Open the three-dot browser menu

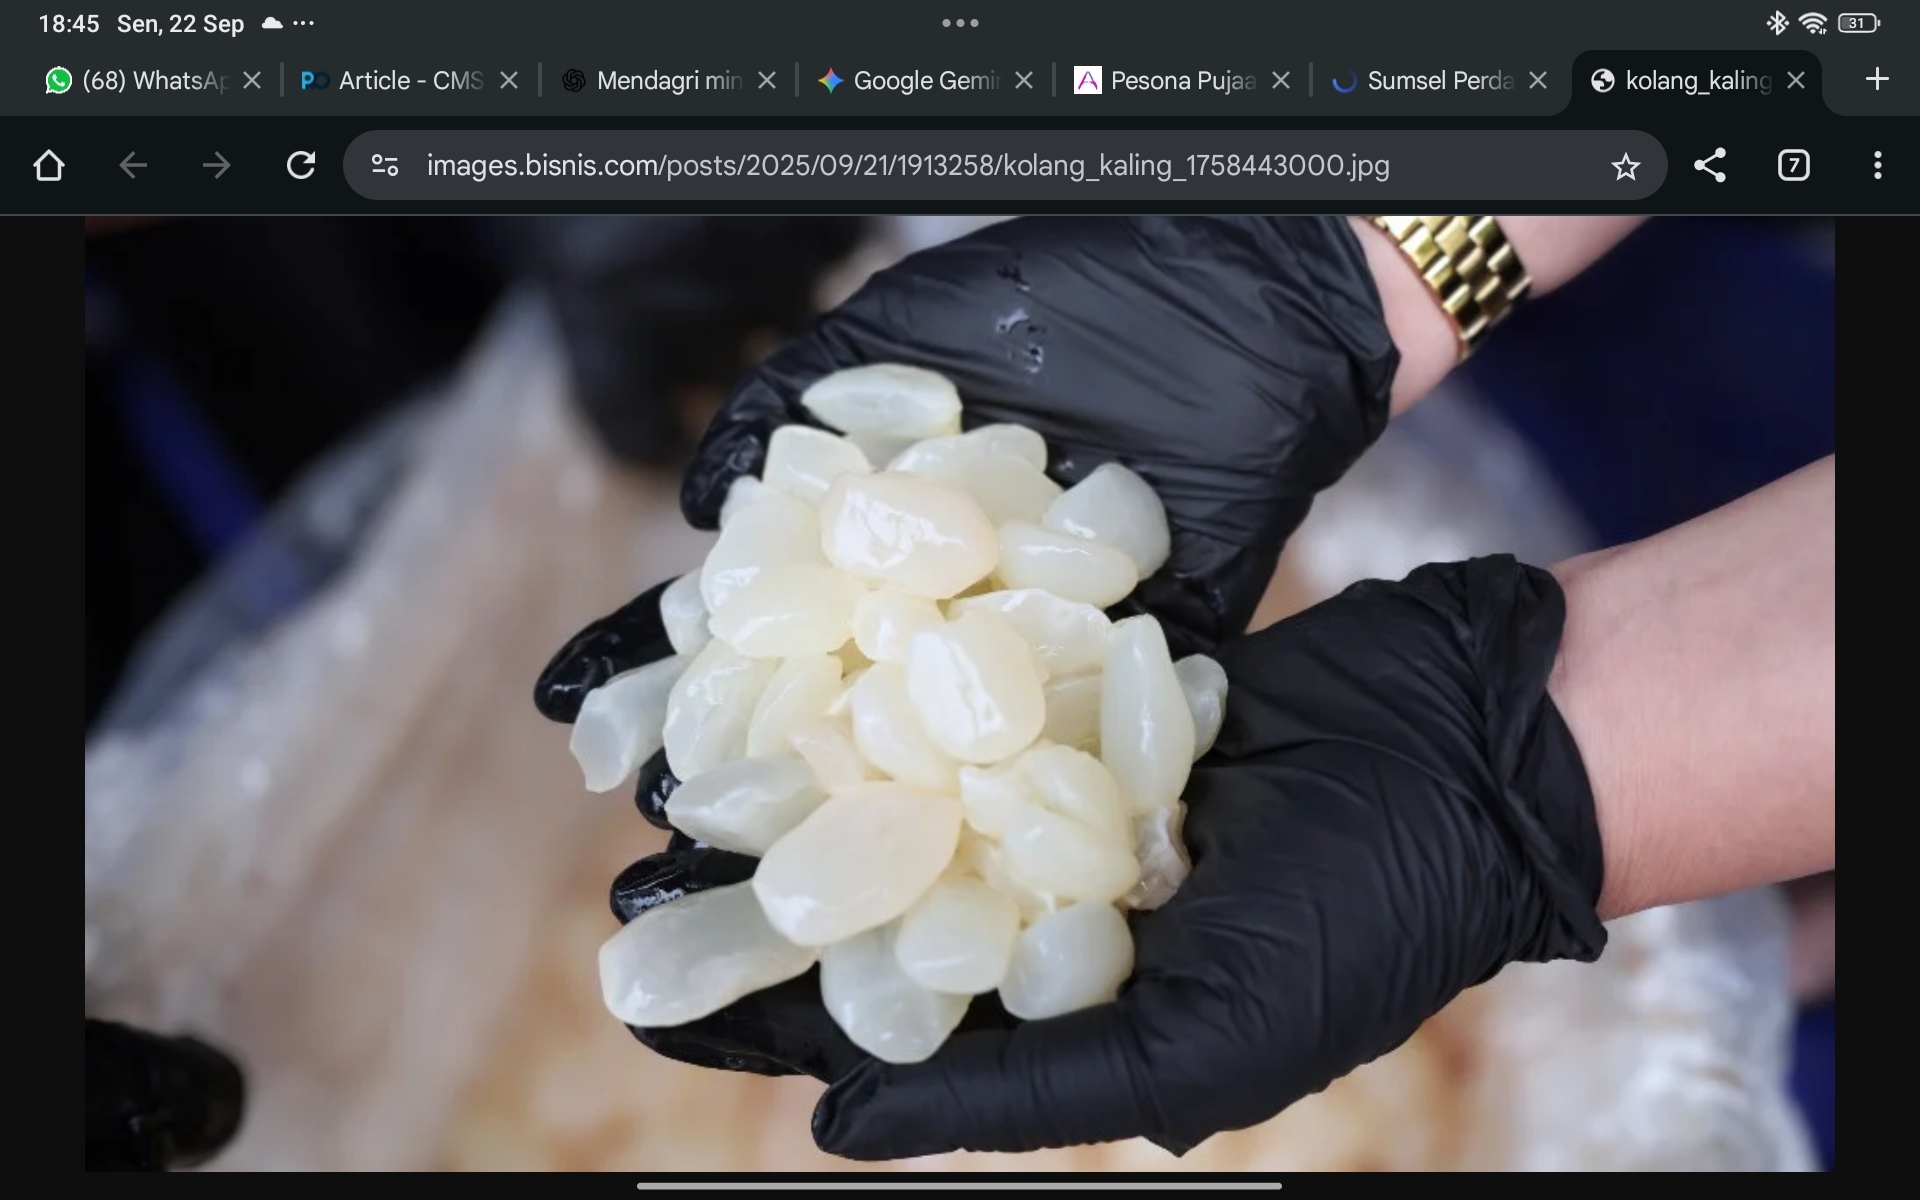click(x=1877, y=165)
